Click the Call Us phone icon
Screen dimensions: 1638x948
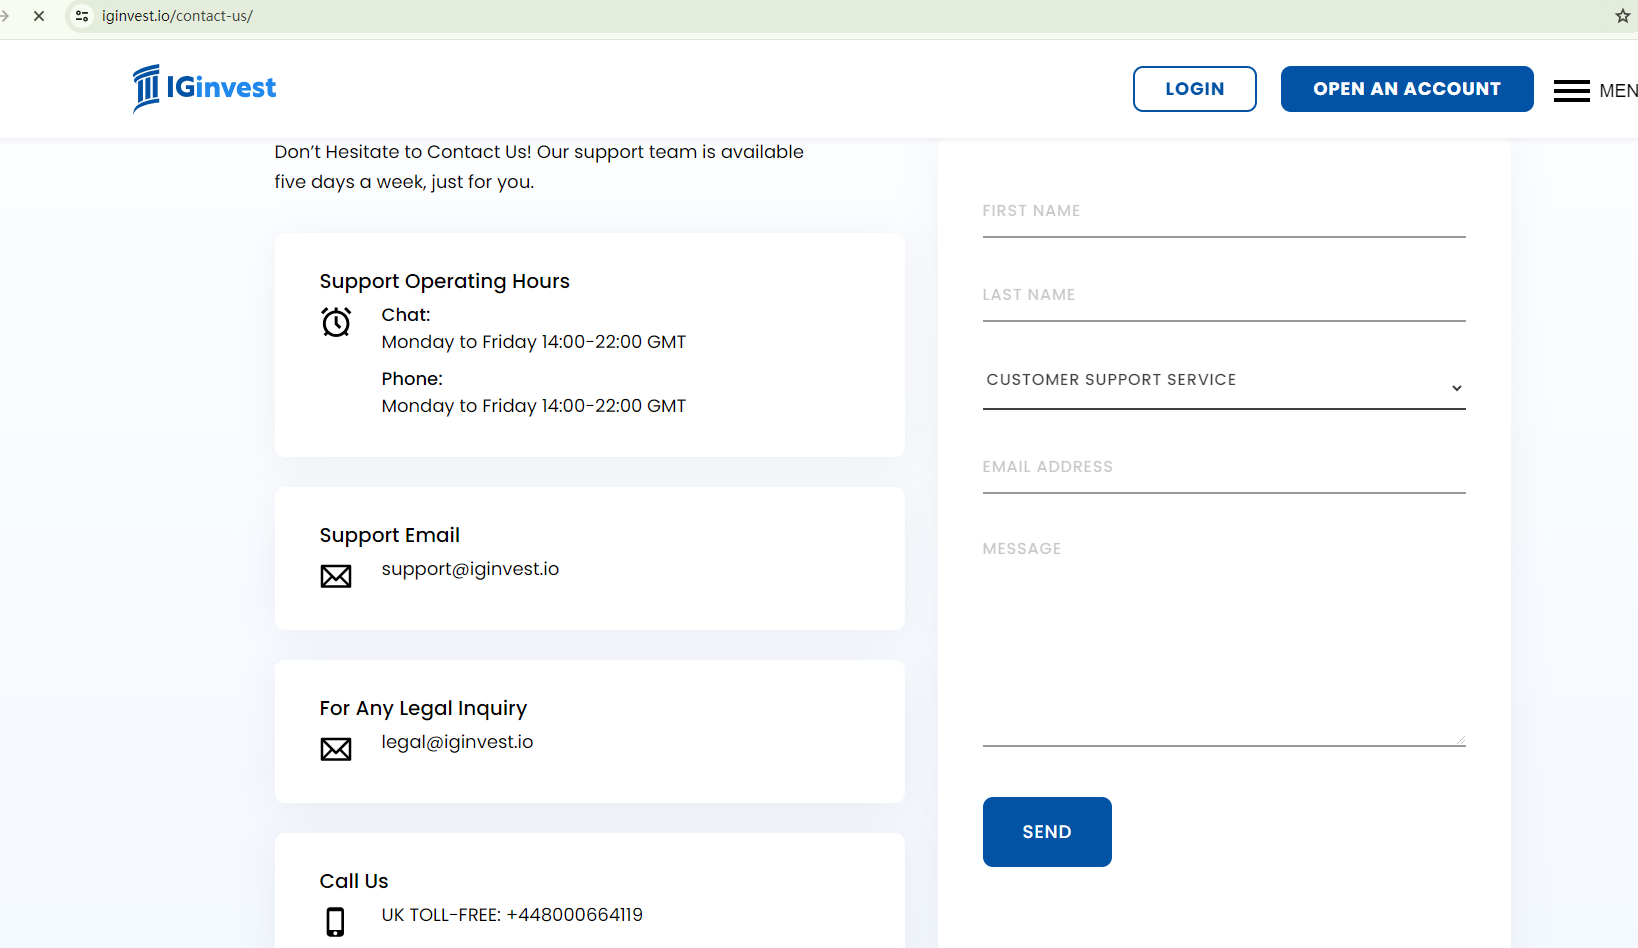coord(336,921)
